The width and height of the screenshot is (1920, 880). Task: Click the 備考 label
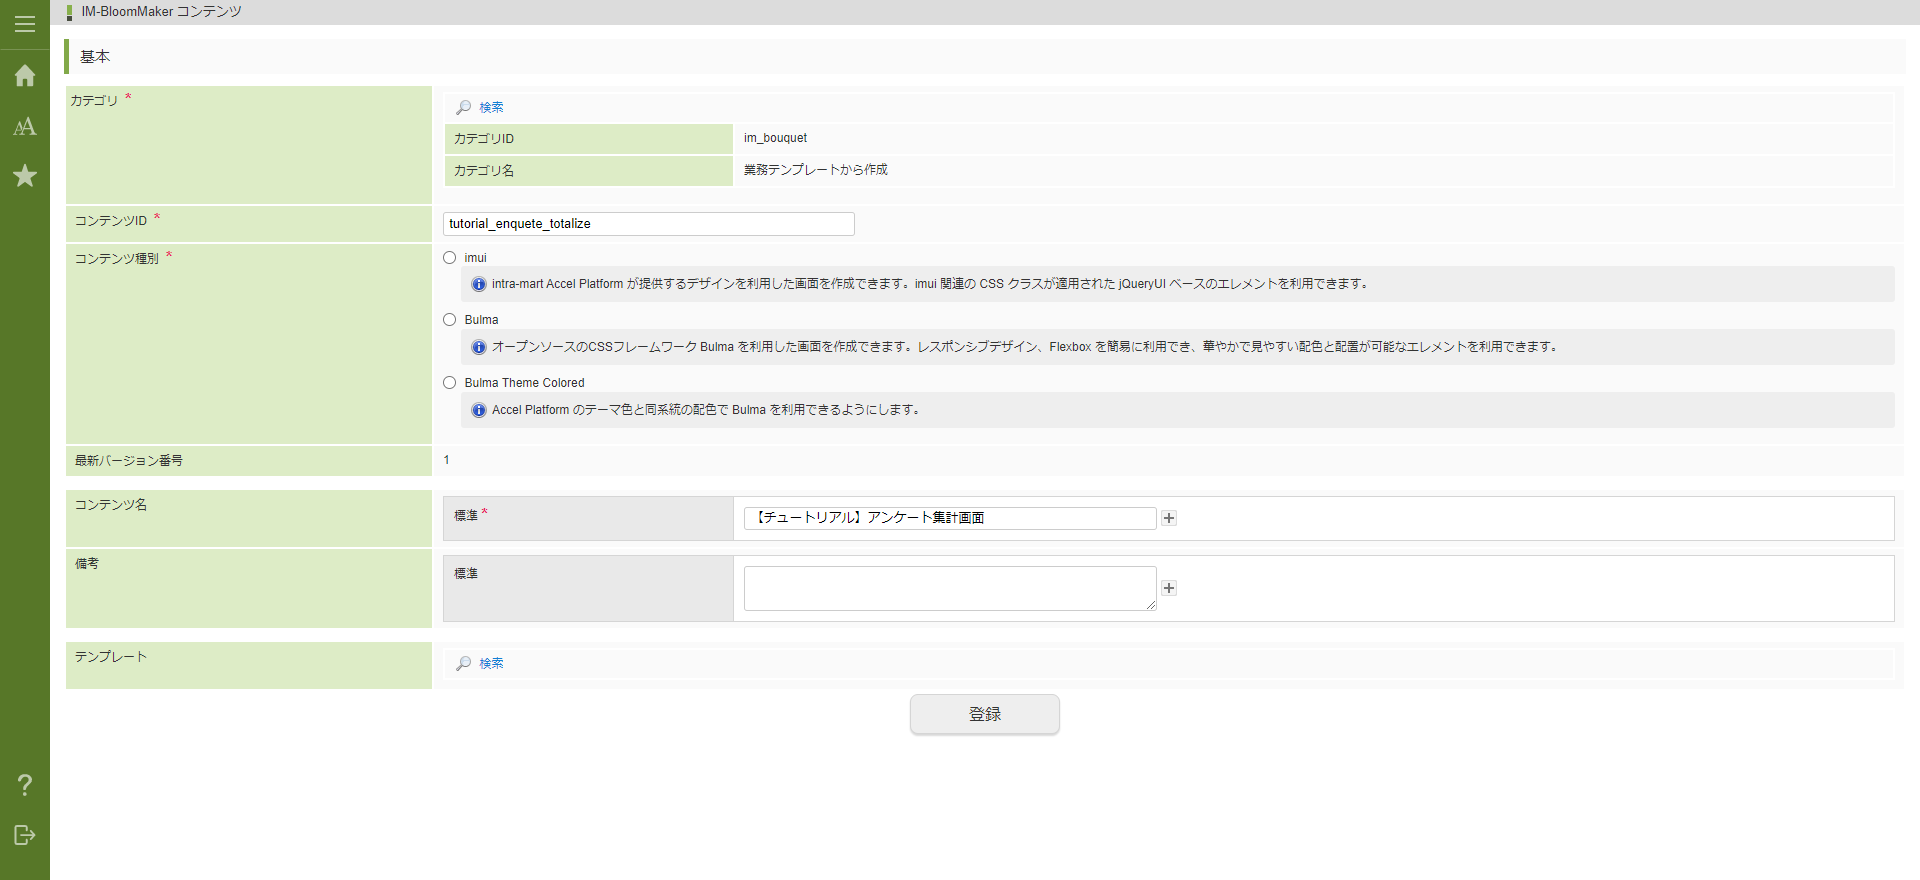point(87,564)
